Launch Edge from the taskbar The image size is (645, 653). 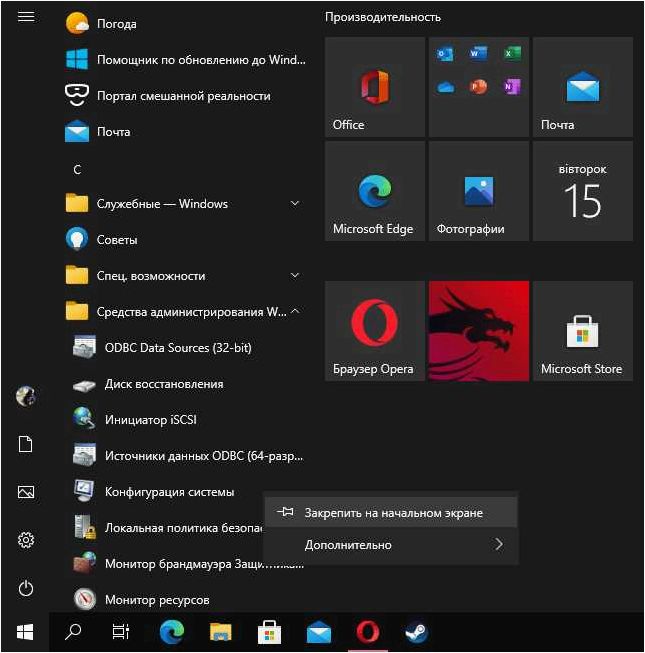point(172,632)
